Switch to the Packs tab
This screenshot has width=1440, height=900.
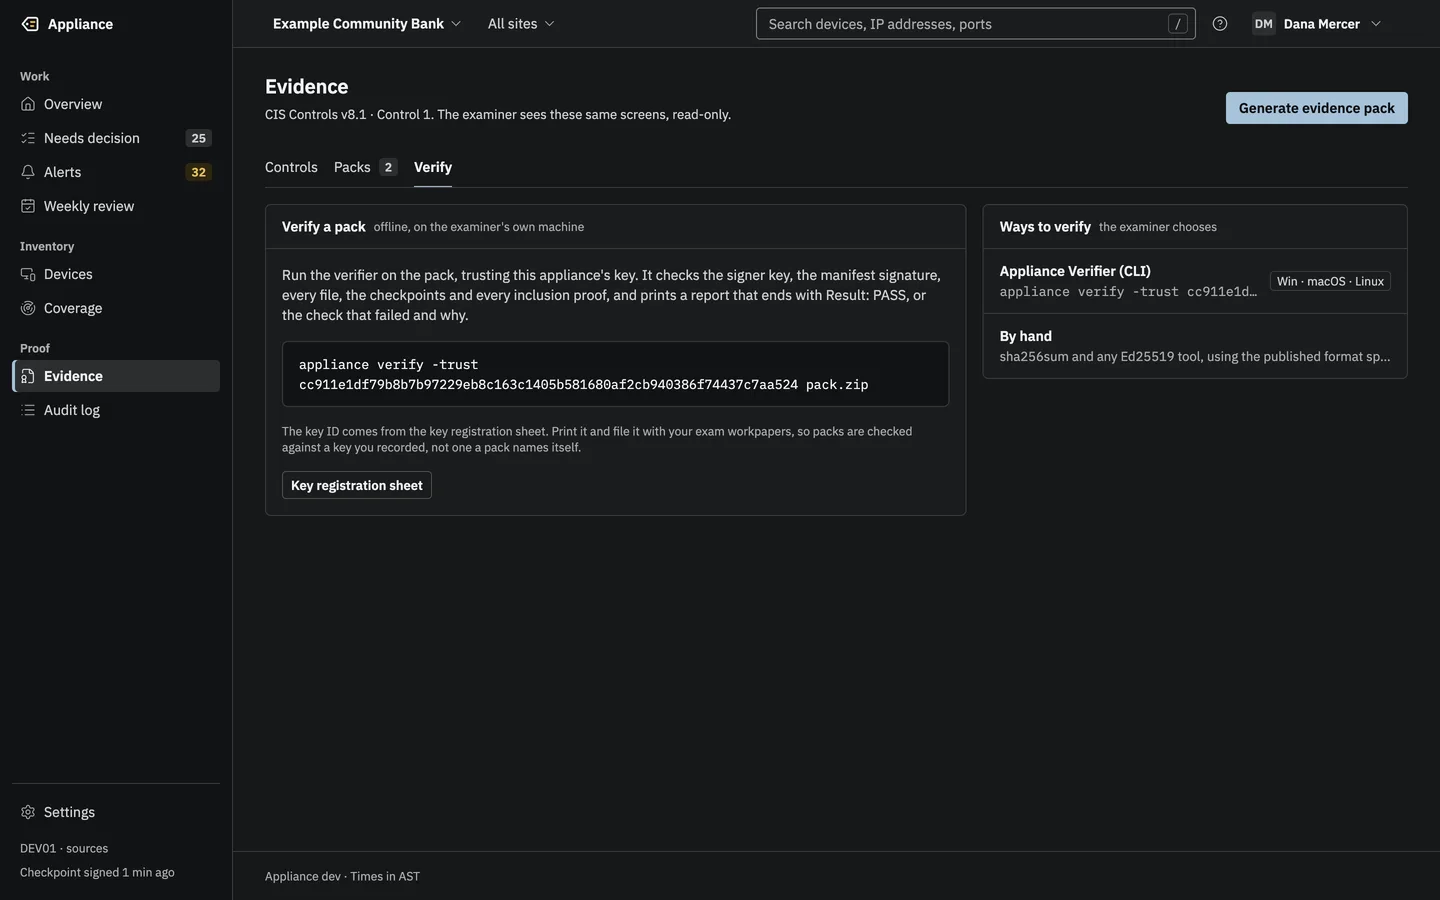pyautogui.click(x=365, y=167)
